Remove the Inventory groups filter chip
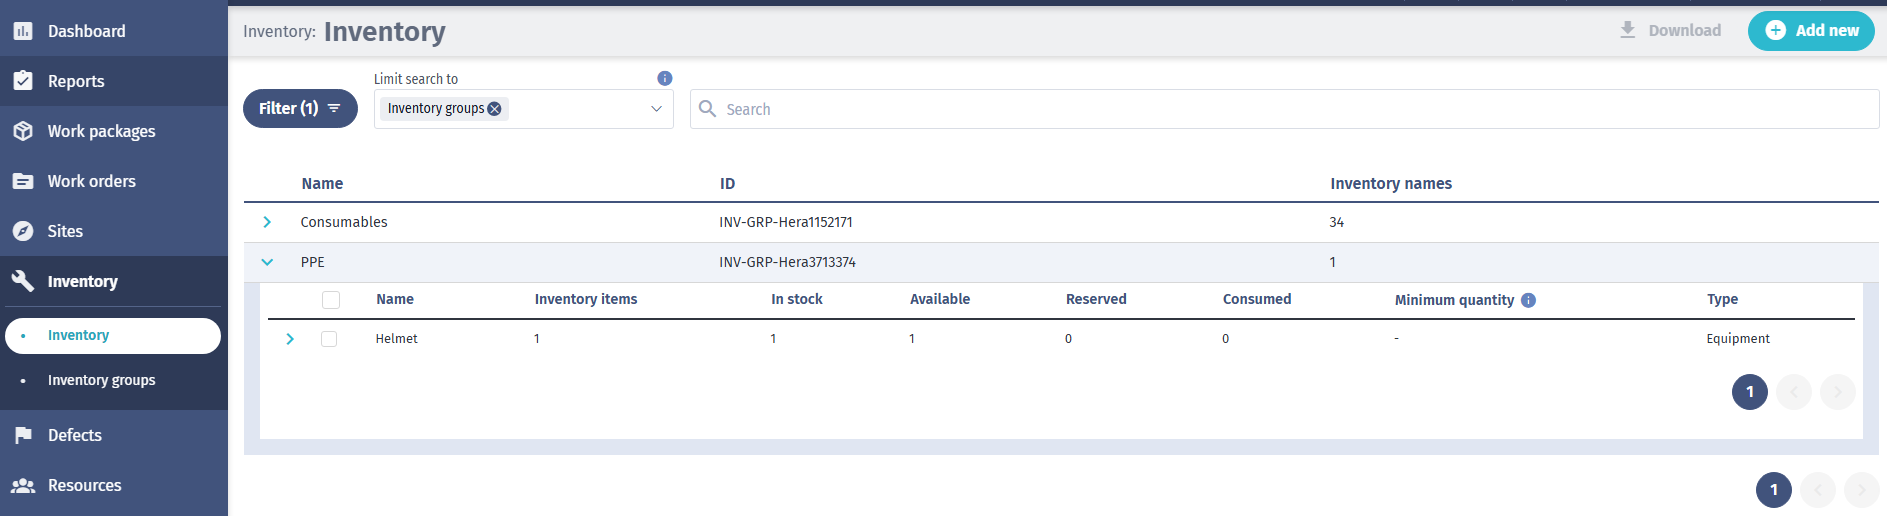This screenshot has height=516, width=1887. coord(494,109)
